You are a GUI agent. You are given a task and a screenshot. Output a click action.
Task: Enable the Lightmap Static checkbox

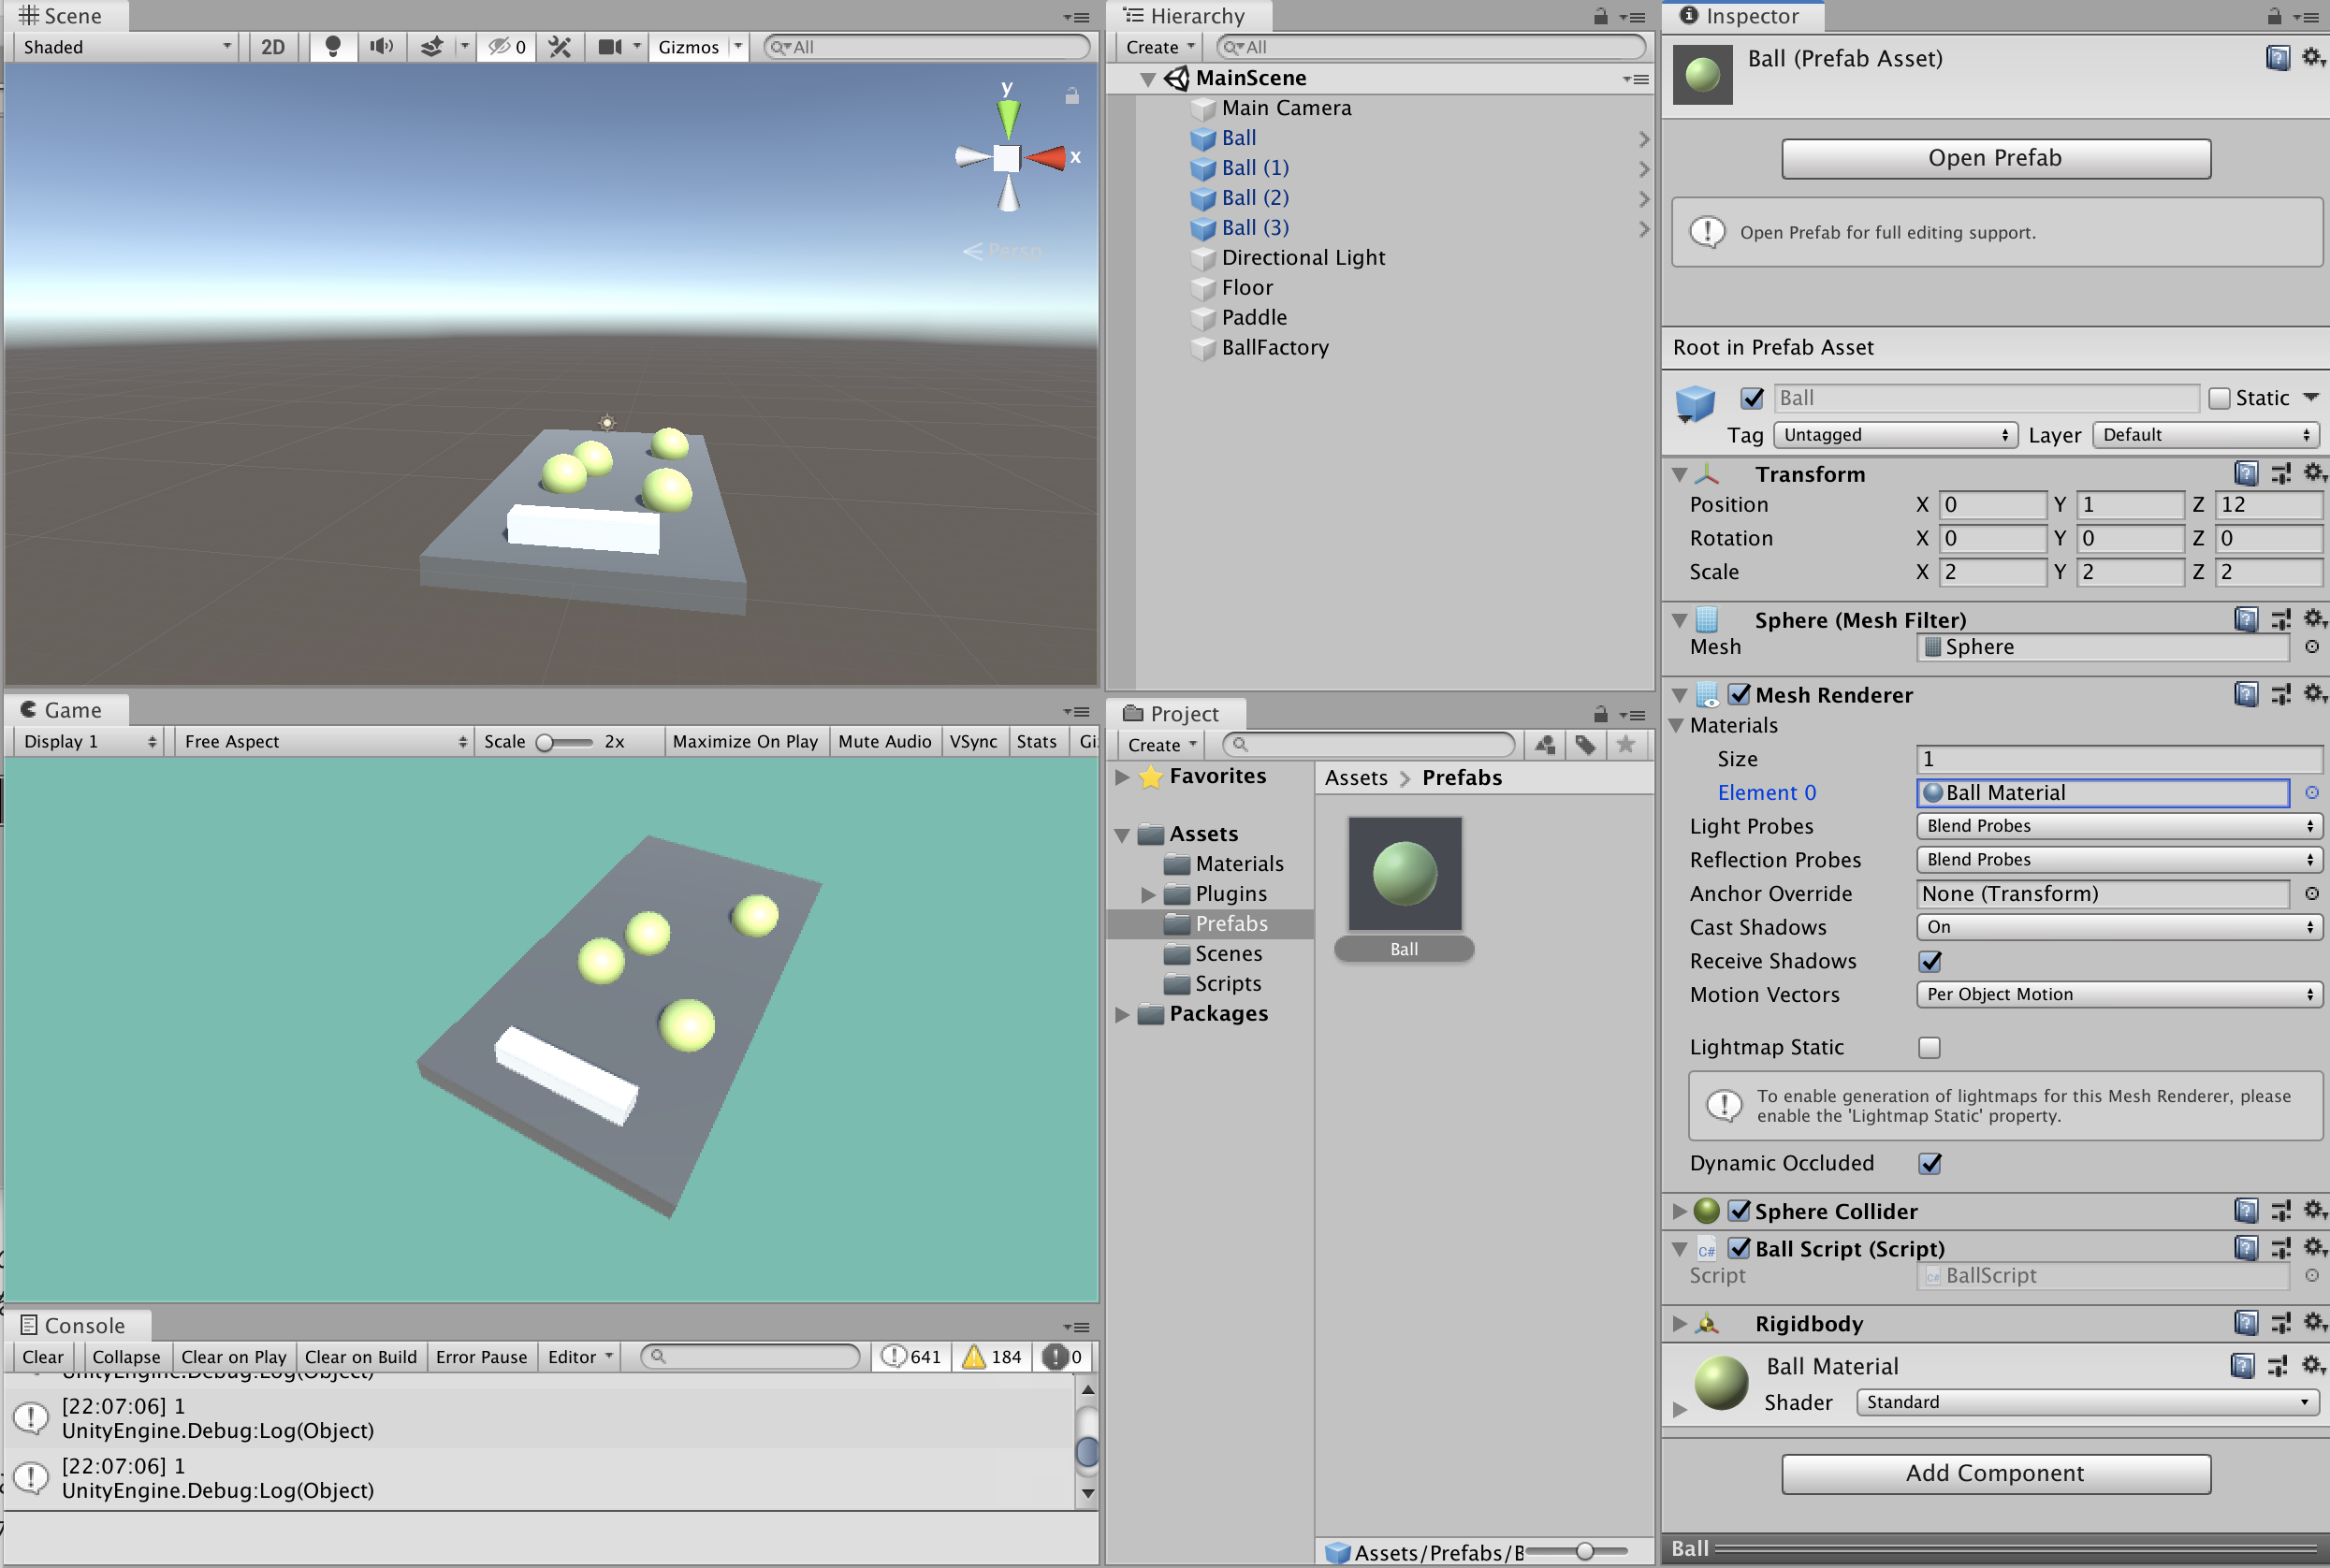pyautogui.click(x=1930, y=1047)
